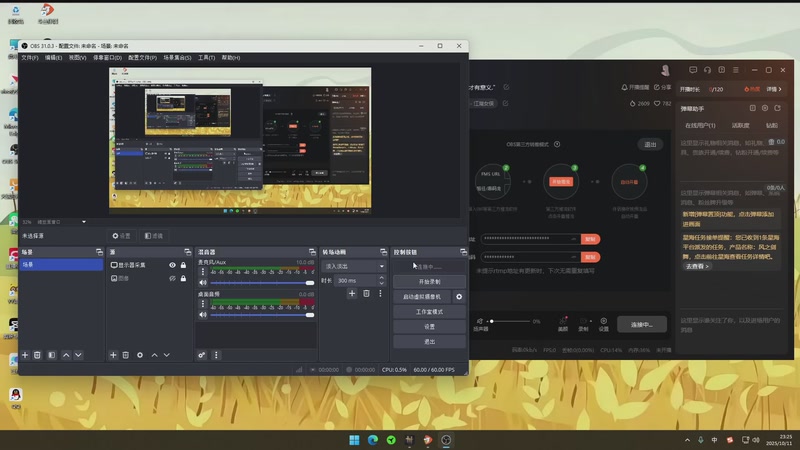The image size is (800, 450).
Task: Float the Scene Transitions dock panel
Action: click(384, 252)
